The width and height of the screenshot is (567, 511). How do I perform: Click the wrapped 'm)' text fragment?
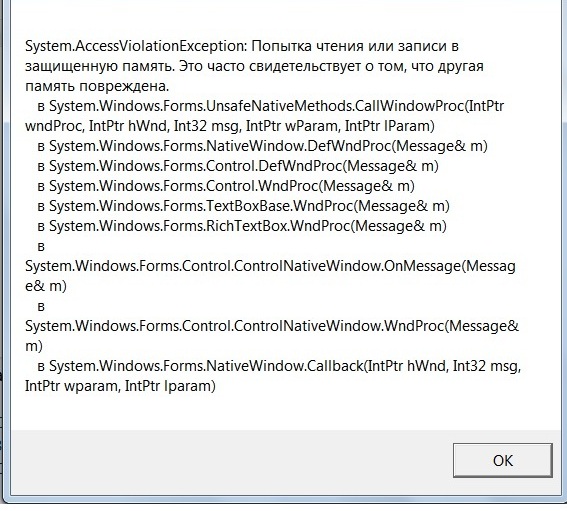coord(34,346)
